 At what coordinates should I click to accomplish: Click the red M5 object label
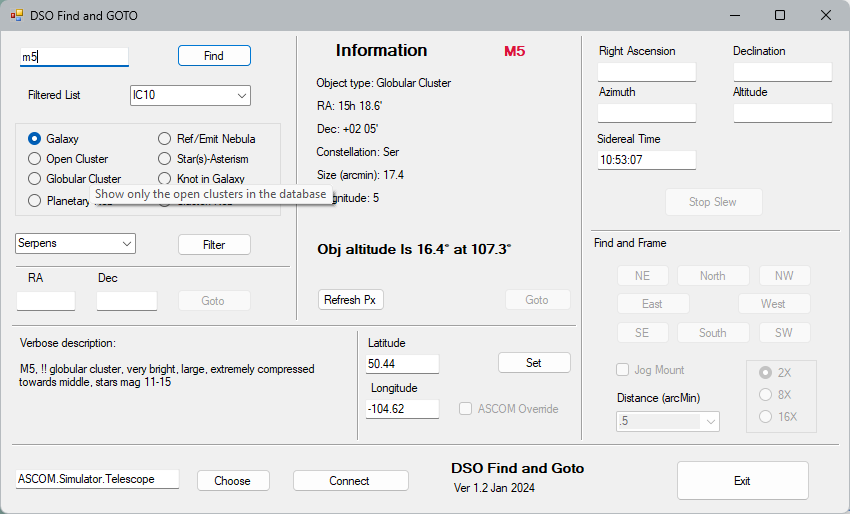coord(514,52)
